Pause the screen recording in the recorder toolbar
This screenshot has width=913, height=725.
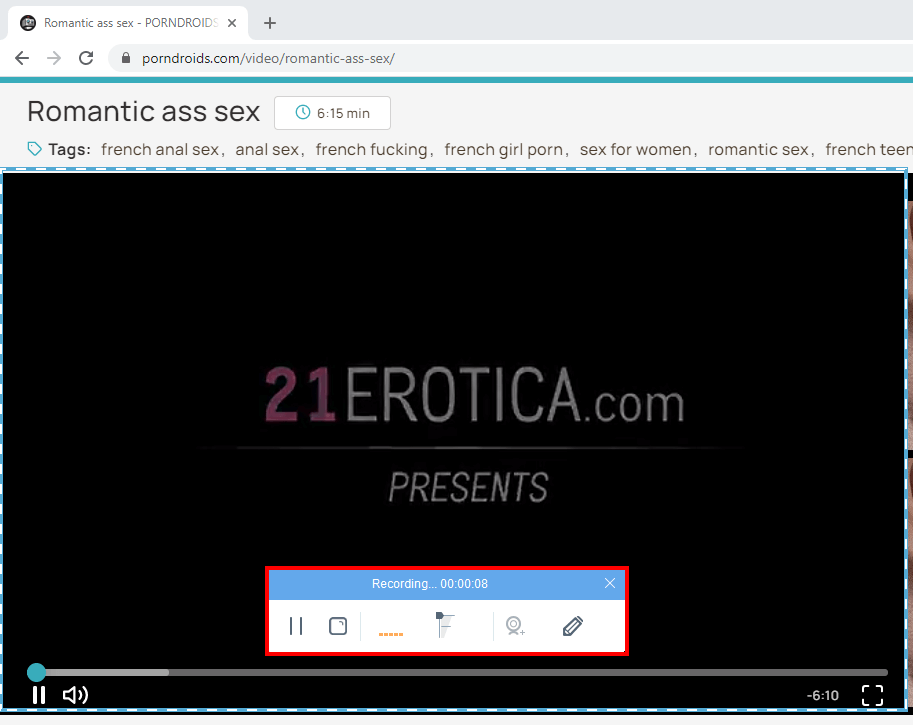[x=296, y=626]
